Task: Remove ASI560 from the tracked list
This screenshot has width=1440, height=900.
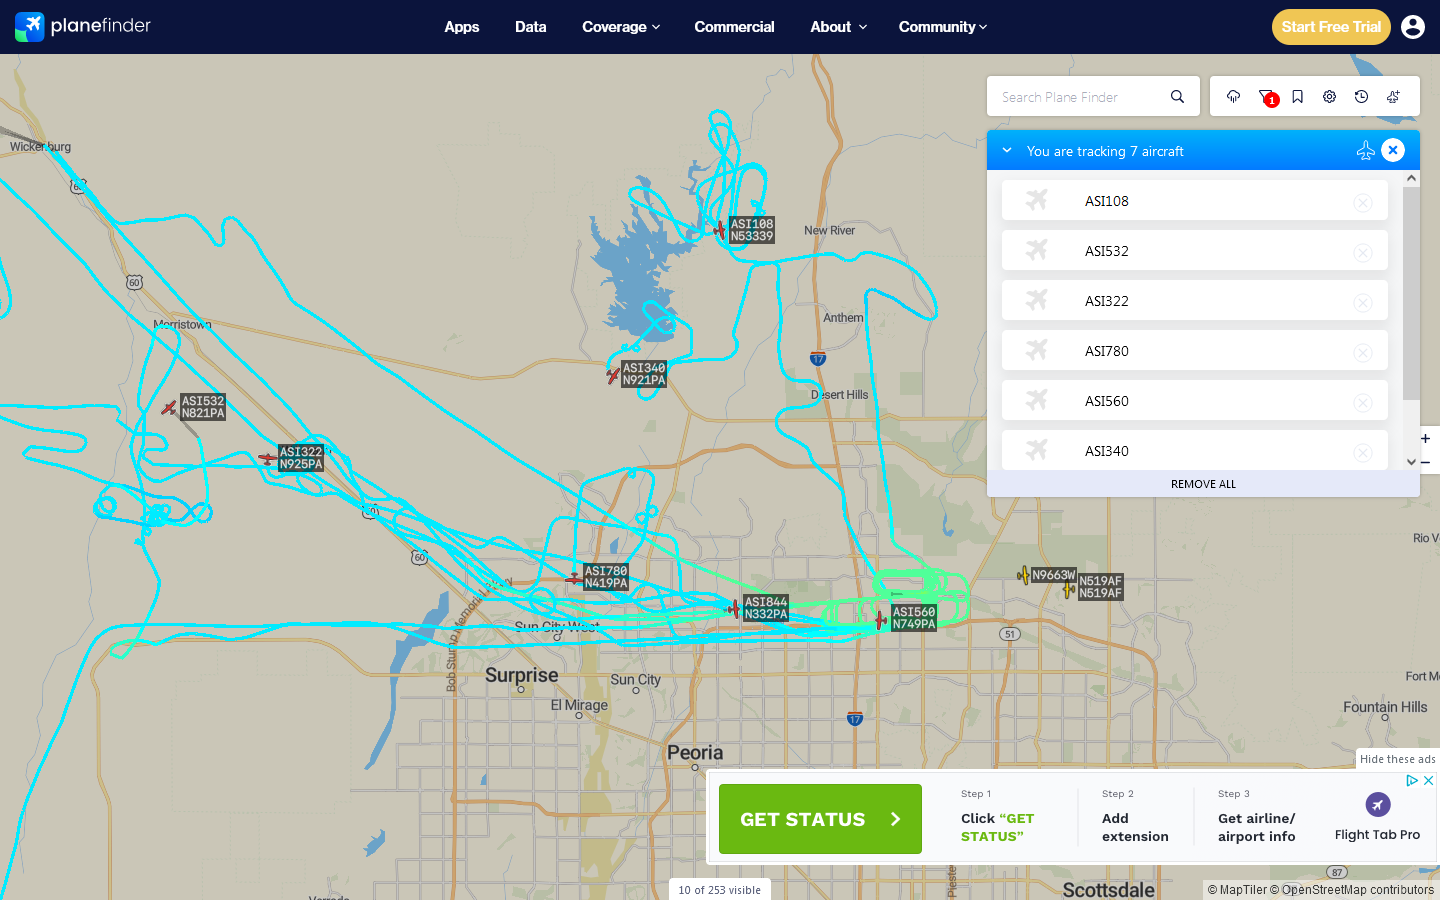Action: 1363,402
